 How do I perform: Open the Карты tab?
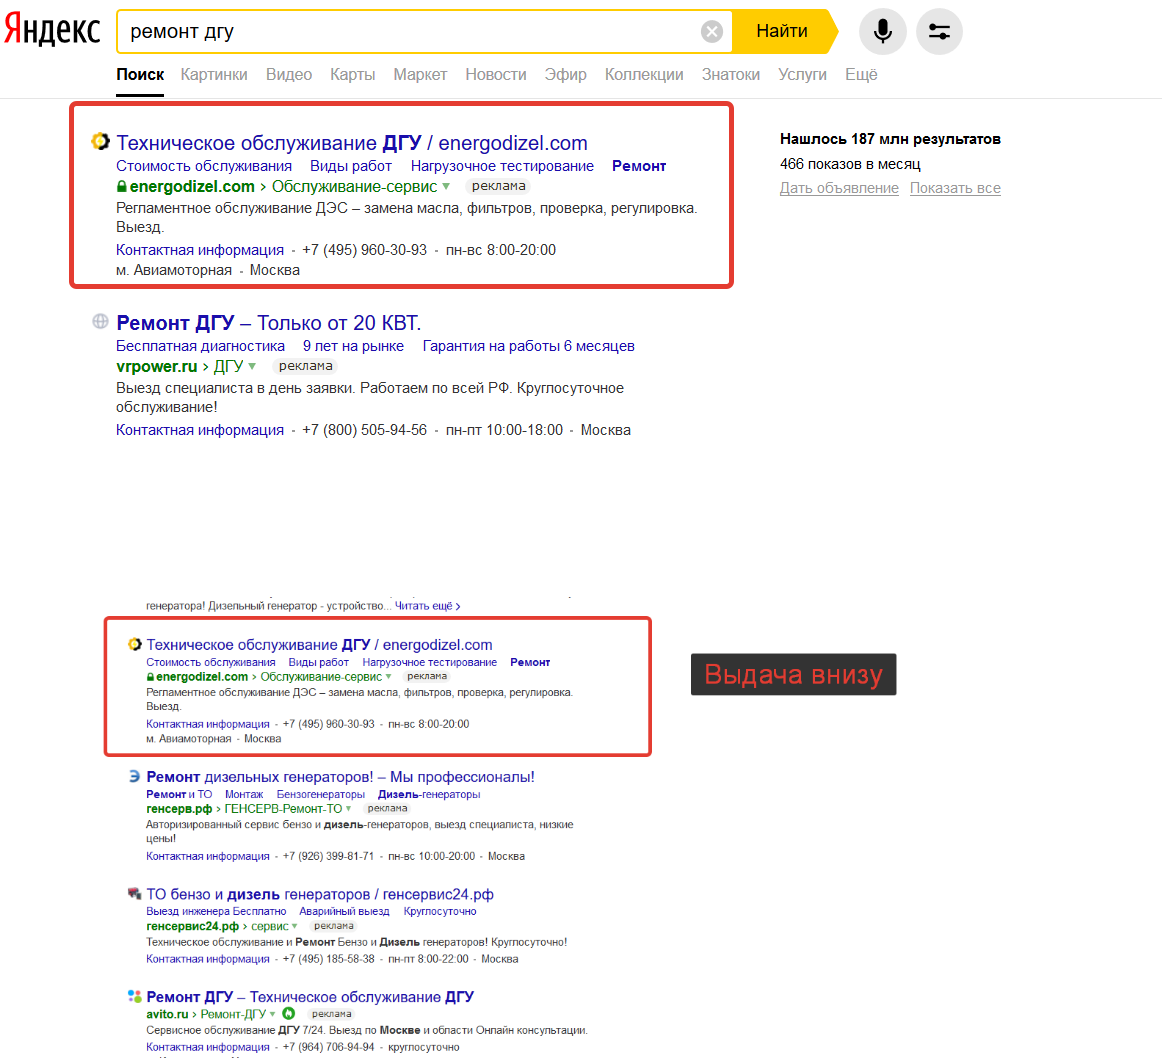tap(353, 74)
